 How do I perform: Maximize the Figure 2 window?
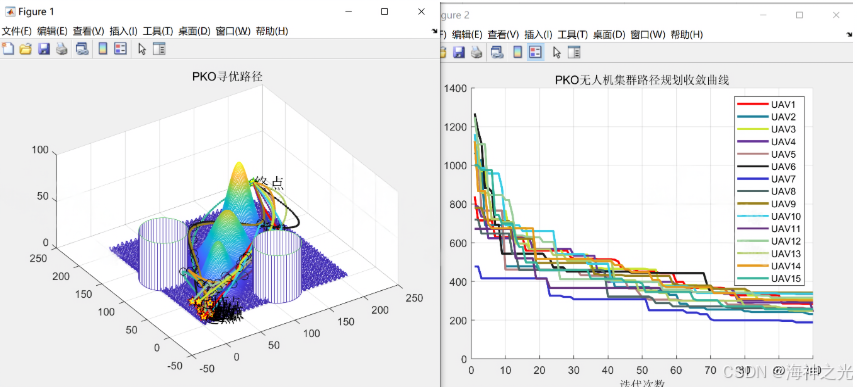799,15
